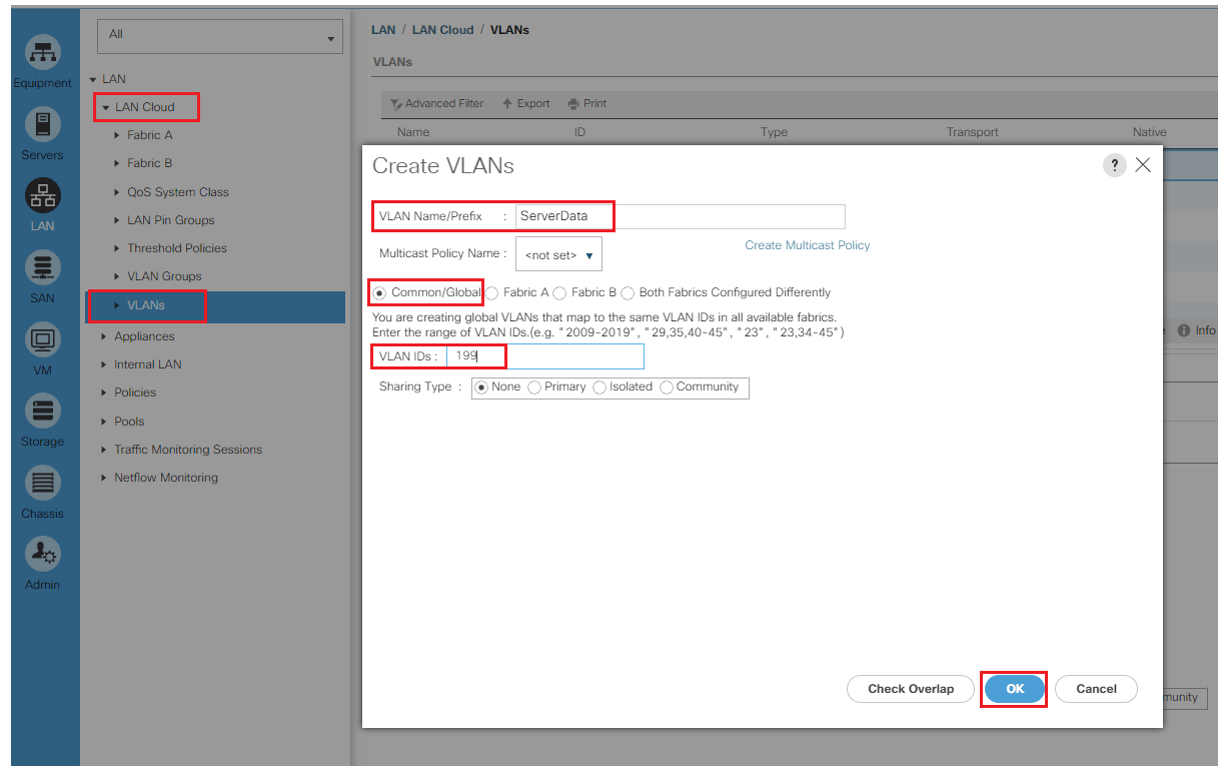
Task: Select Both Fabrics Configured Differently option
Action: tap(628, 293)
